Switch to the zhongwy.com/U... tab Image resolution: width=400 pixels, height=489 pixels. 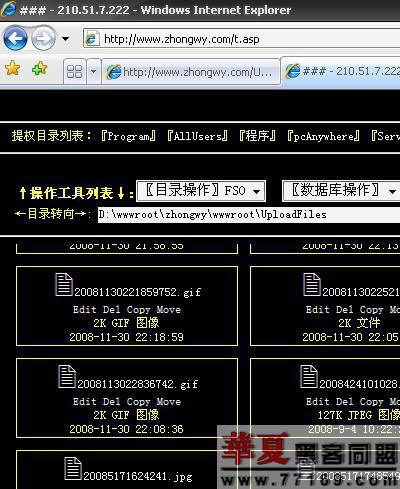[191, 72]
